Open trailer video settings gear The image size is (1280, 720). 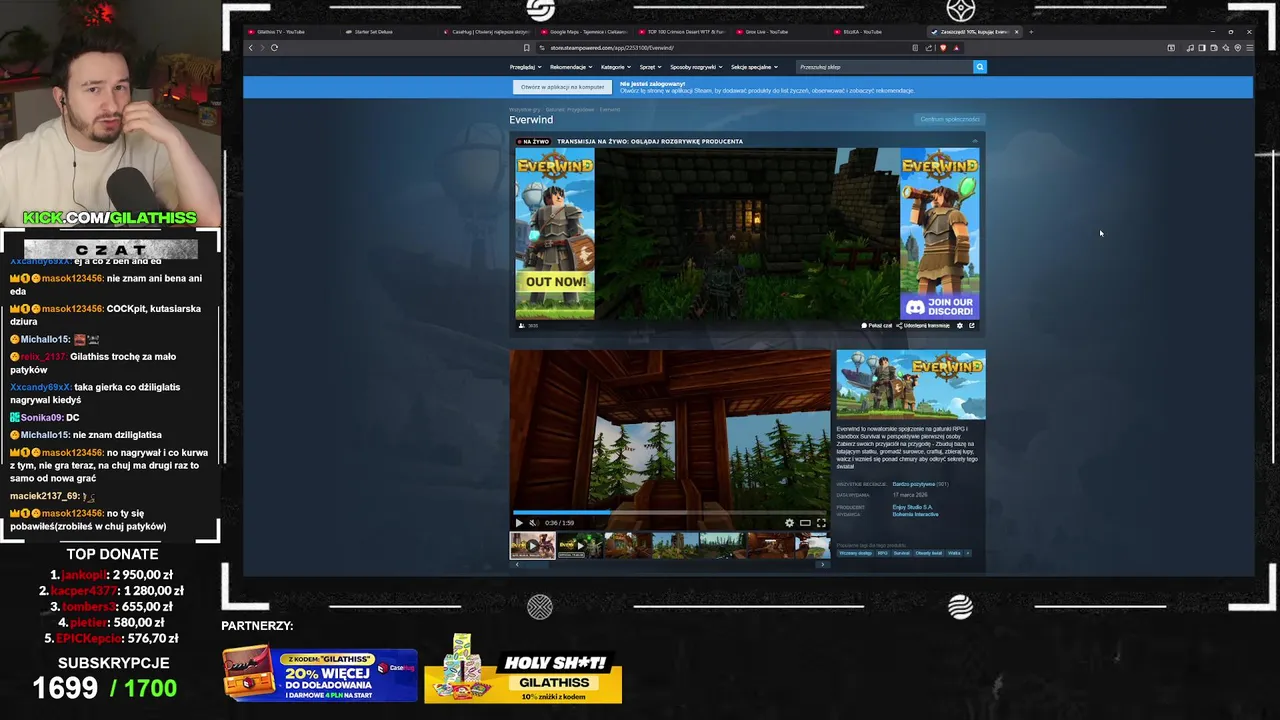click(789, 523)
